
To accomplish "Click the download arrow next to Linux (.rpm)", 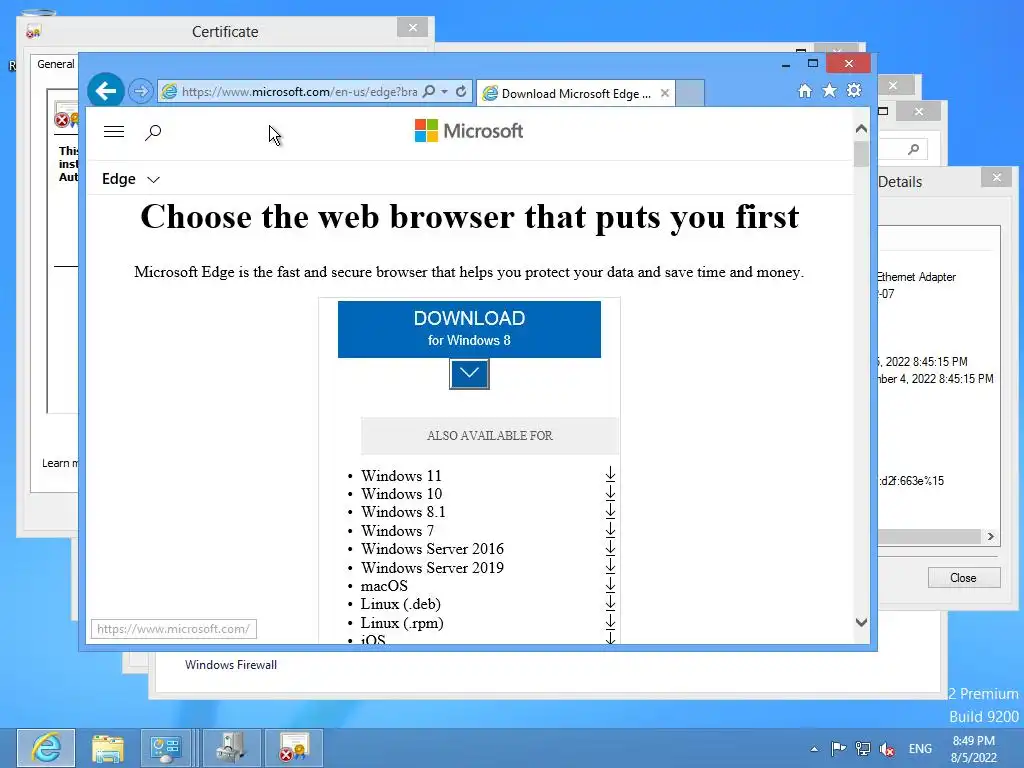I will tap(610, 622).
